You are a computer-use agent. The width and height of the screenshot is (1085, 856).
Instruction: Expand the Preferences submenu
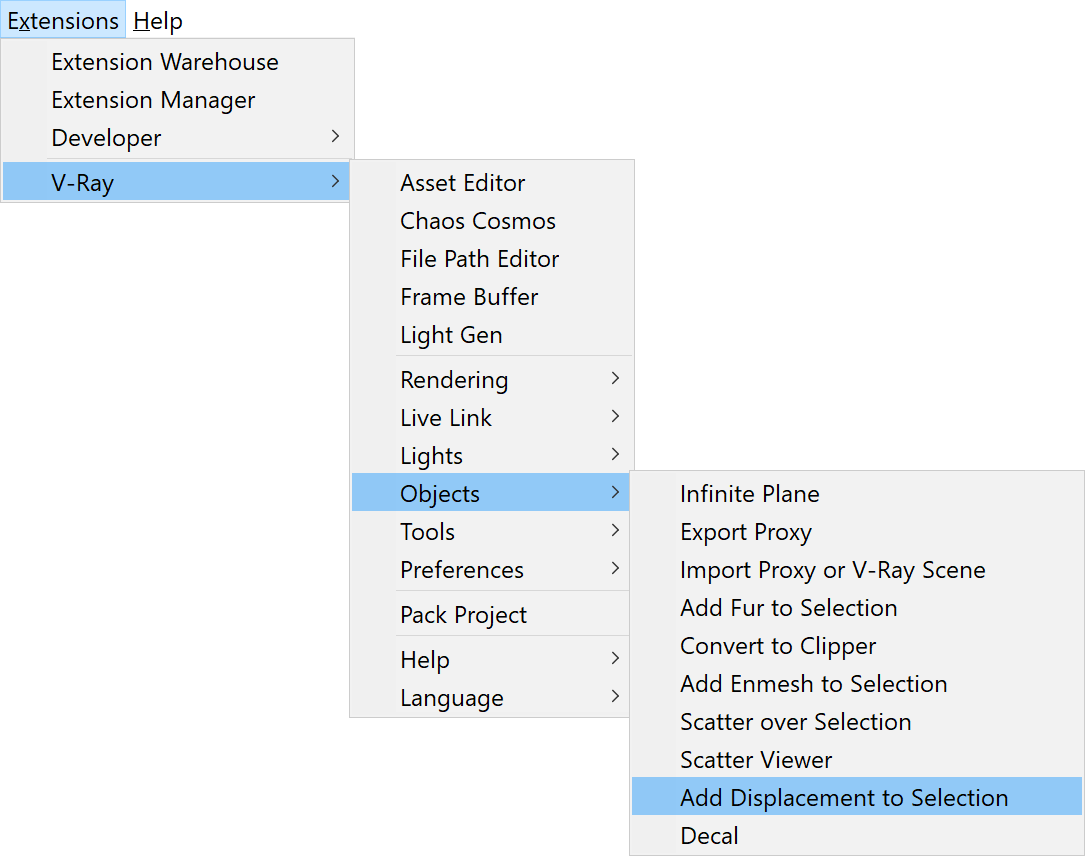(491, 570)
